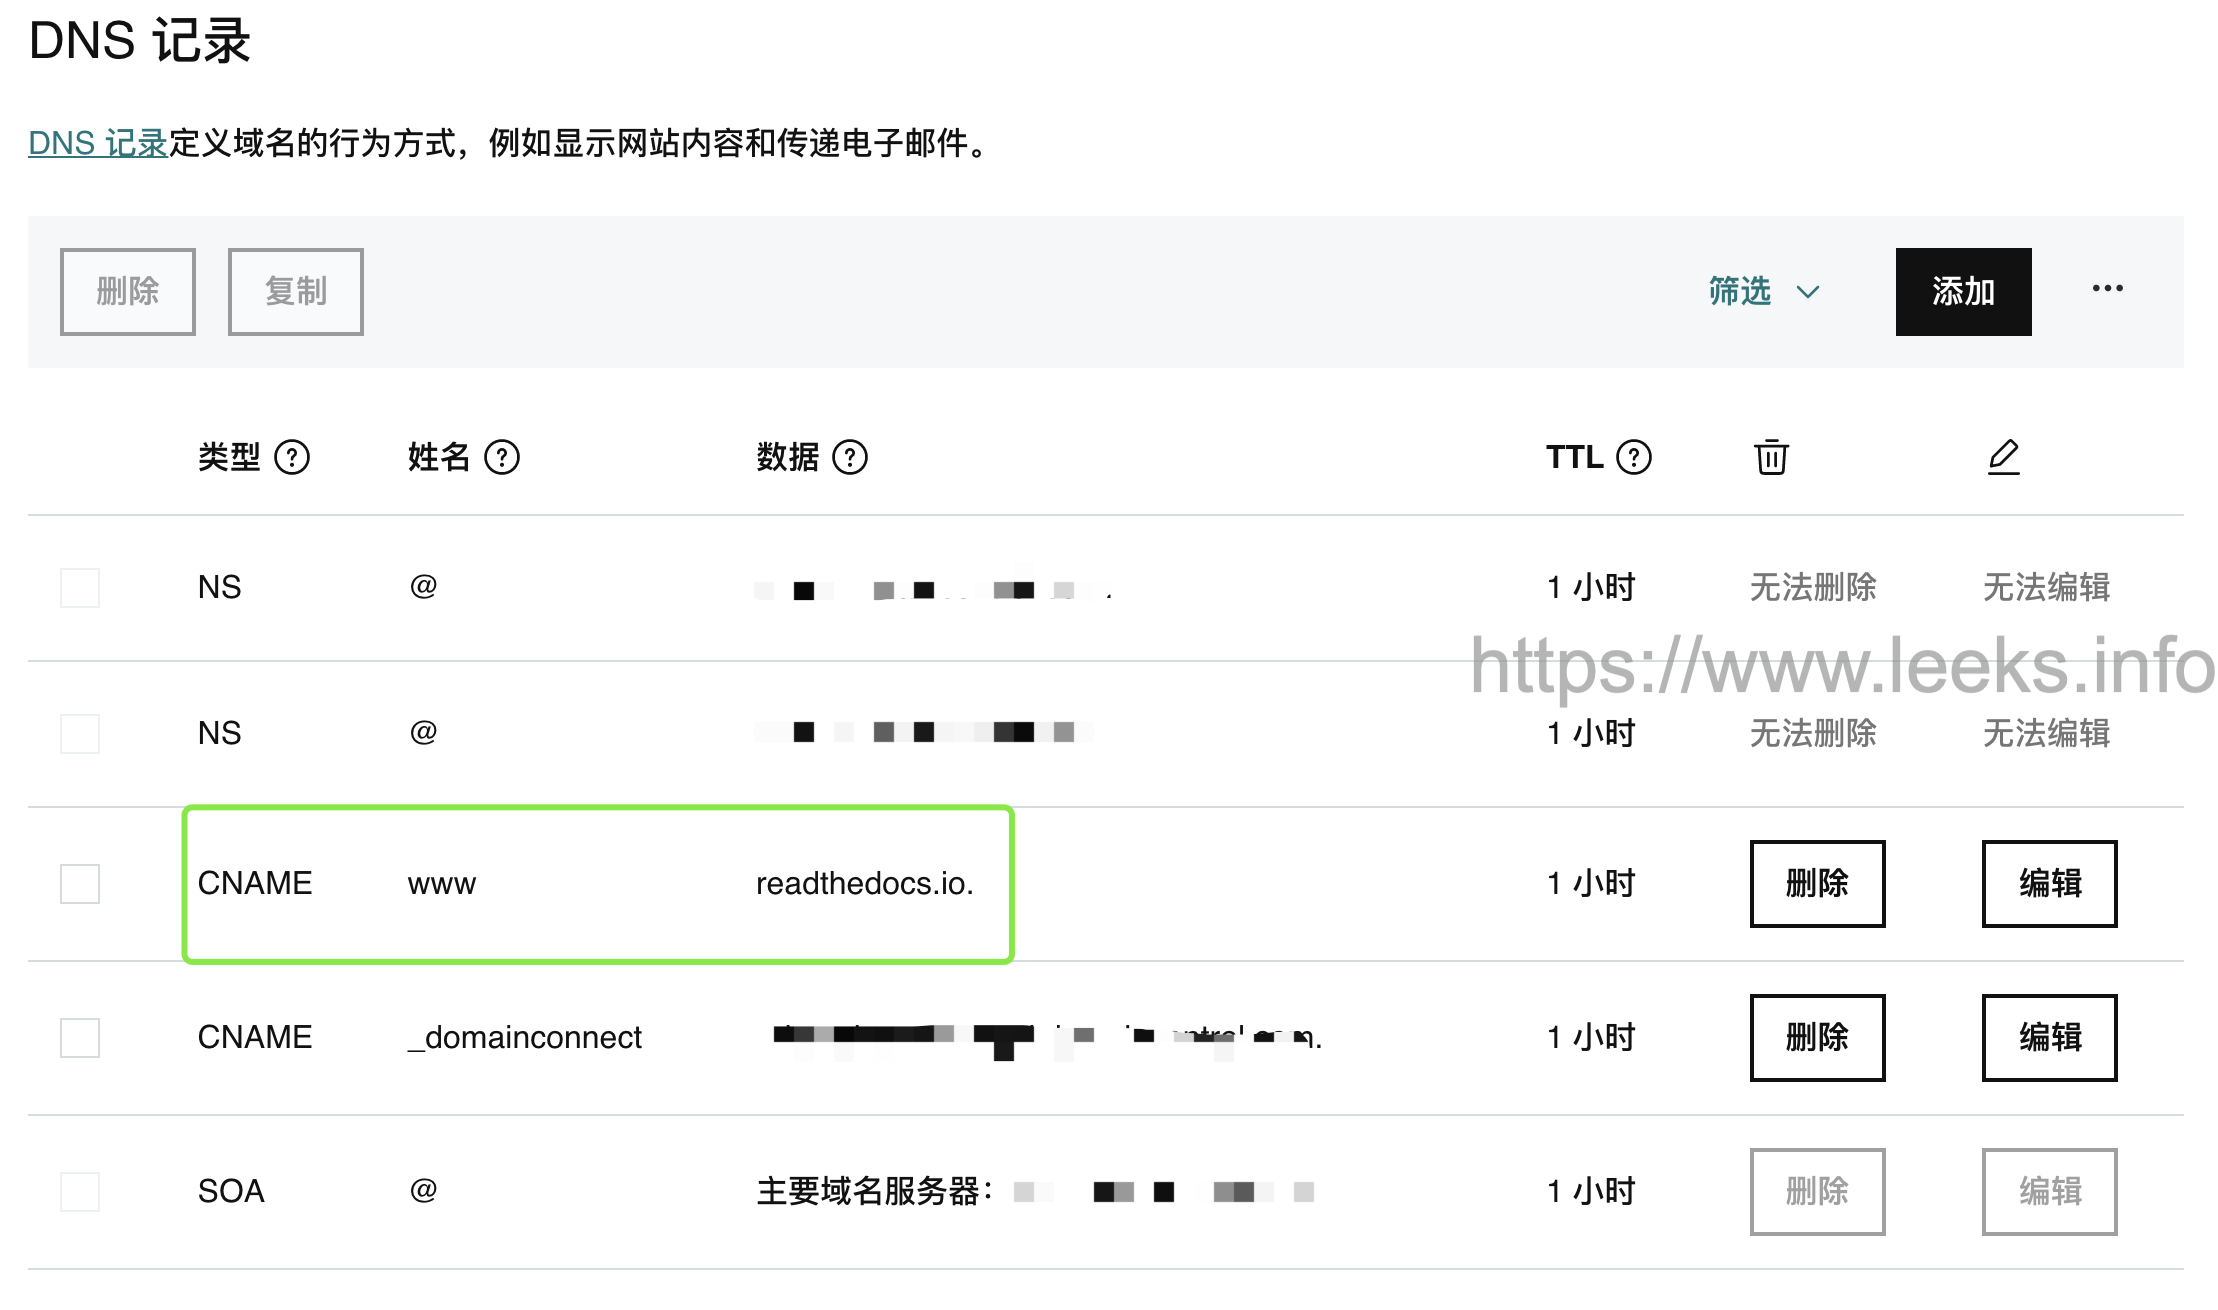Viewport: 2218px width, 1310px height.
Task: Click the pencil edit icon in header
Action: [2004, 457]
